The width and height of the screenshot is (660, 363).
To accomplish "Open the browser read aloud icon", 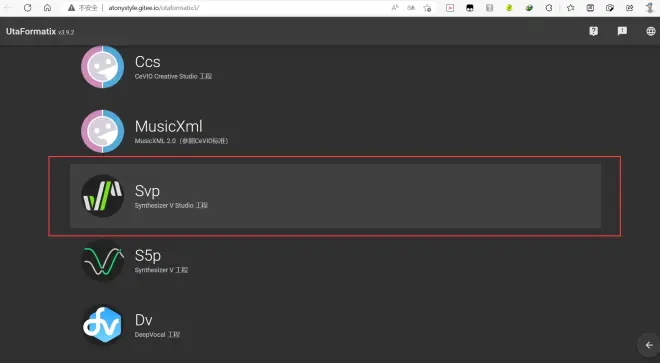I will 395,8.
